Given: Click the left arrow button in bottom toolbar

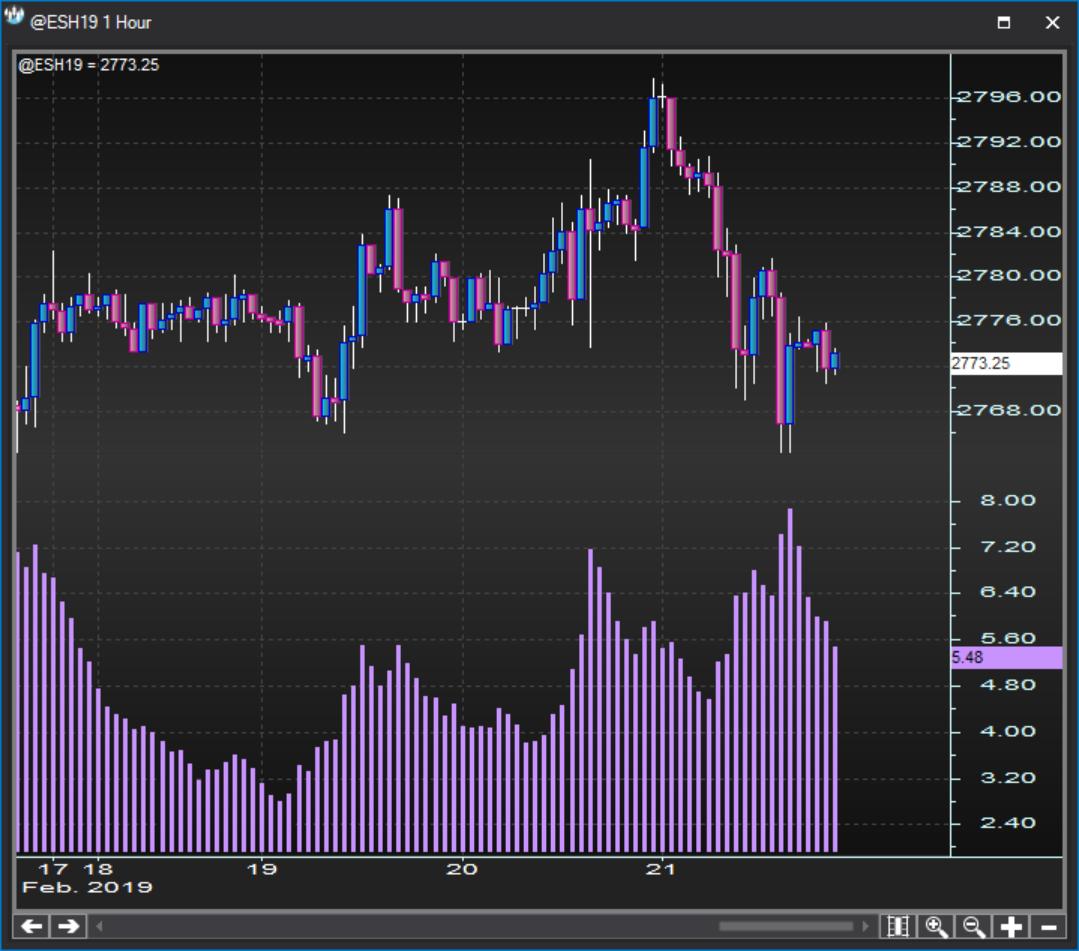Looking at the screenshot, I should 32,926.
